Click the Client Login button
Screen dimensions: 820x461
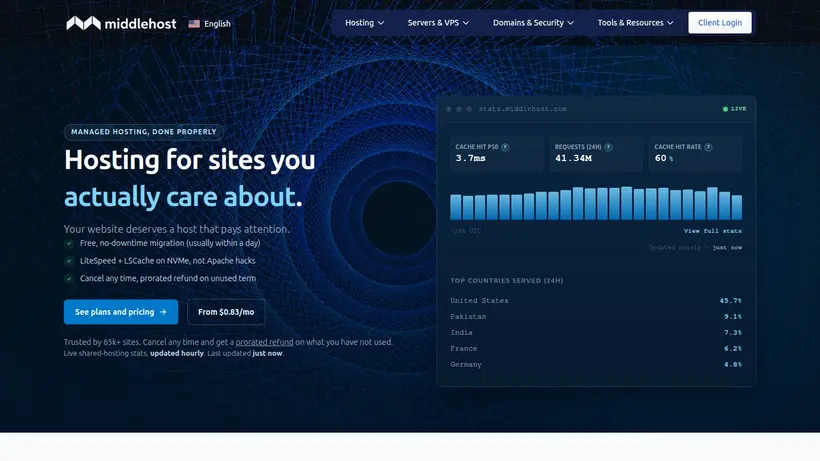[x=720, y=22]
